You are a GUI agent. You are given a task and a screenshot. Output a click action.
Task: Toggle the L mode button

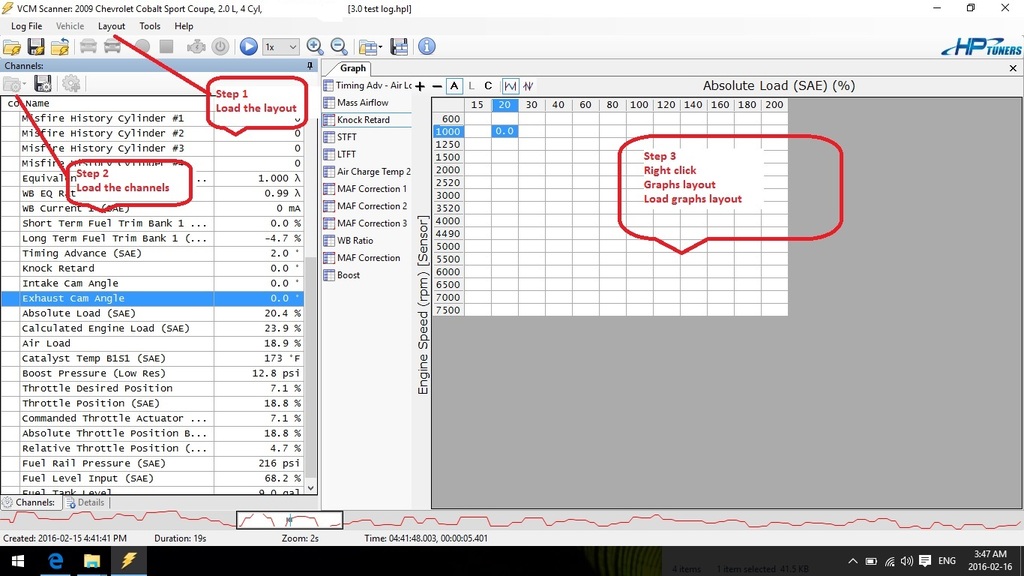pos(472,86)
